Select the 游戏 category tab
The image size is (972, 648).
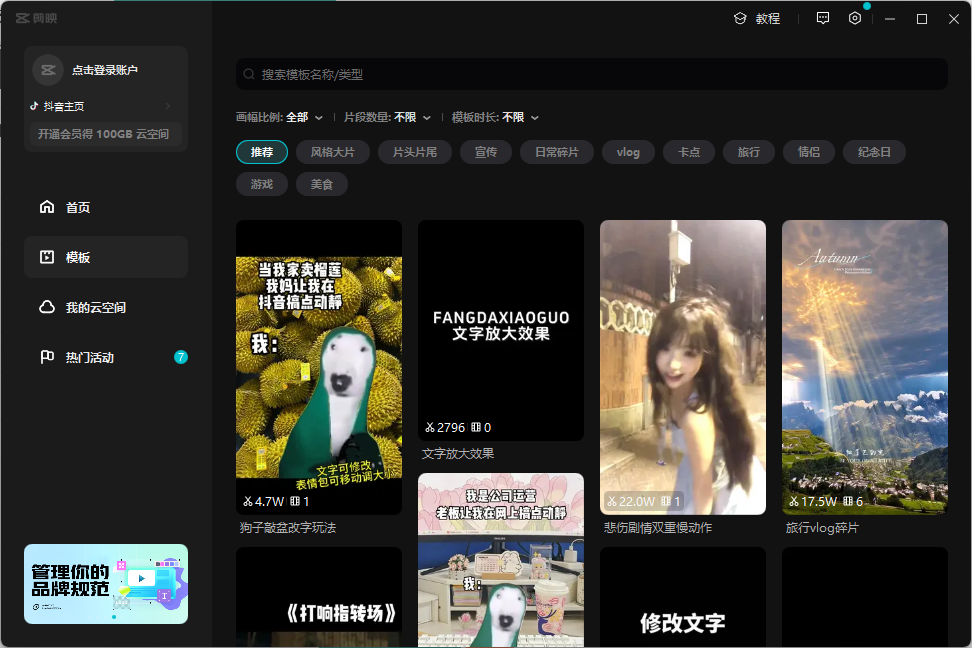click(x=262, y=184)
